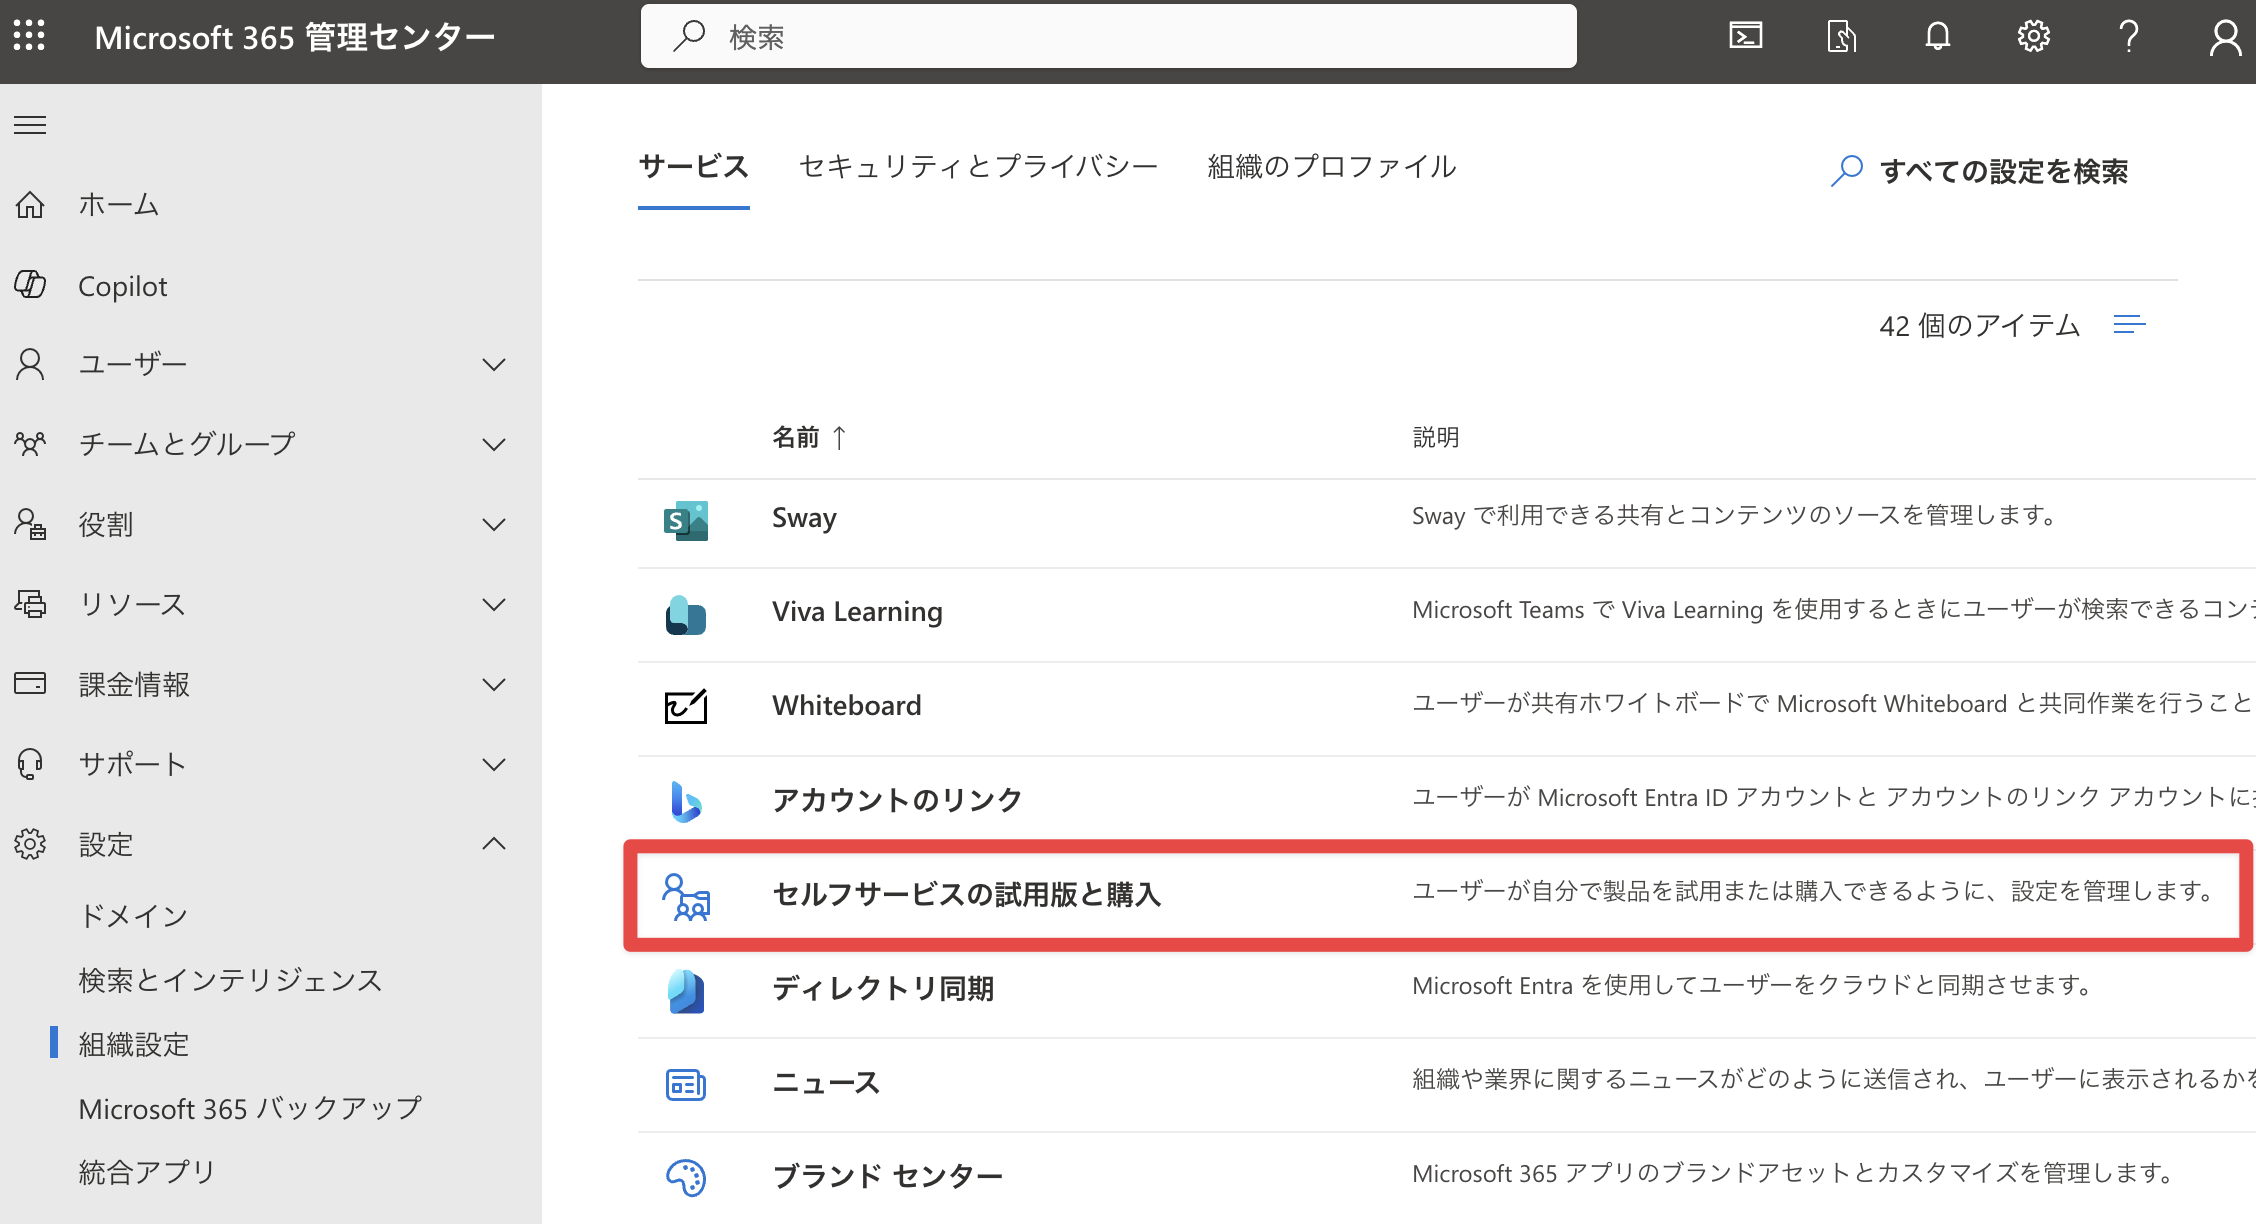Open notifications bell icon
This screenshot has width=2256, height=1224.
tap(1938, 37)
